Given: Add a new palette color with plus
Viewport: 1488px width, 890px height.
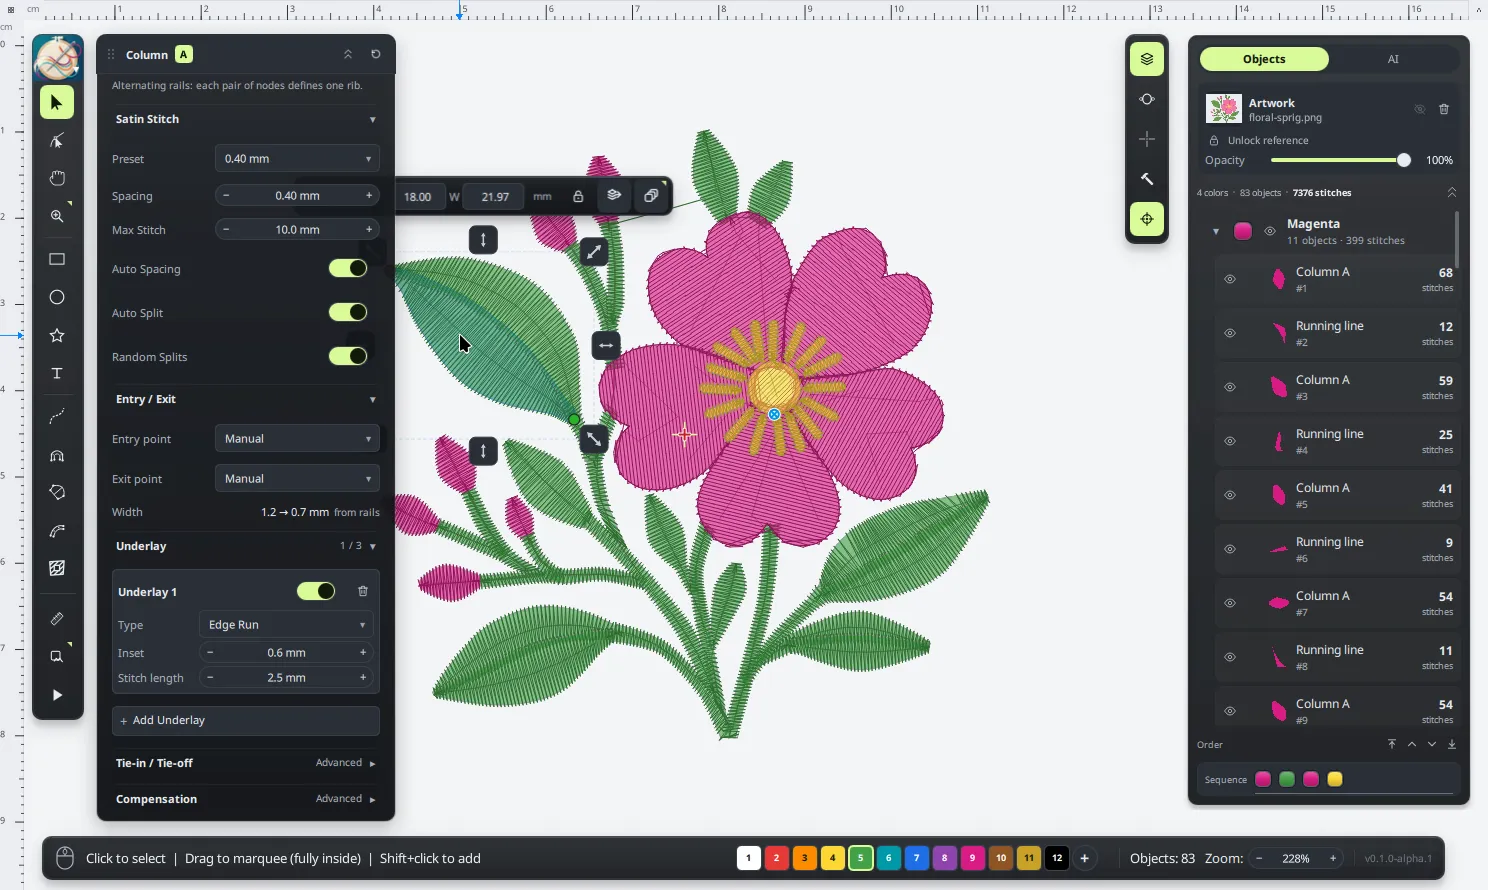Looking at the screenshot, I should coord(1084,858).
